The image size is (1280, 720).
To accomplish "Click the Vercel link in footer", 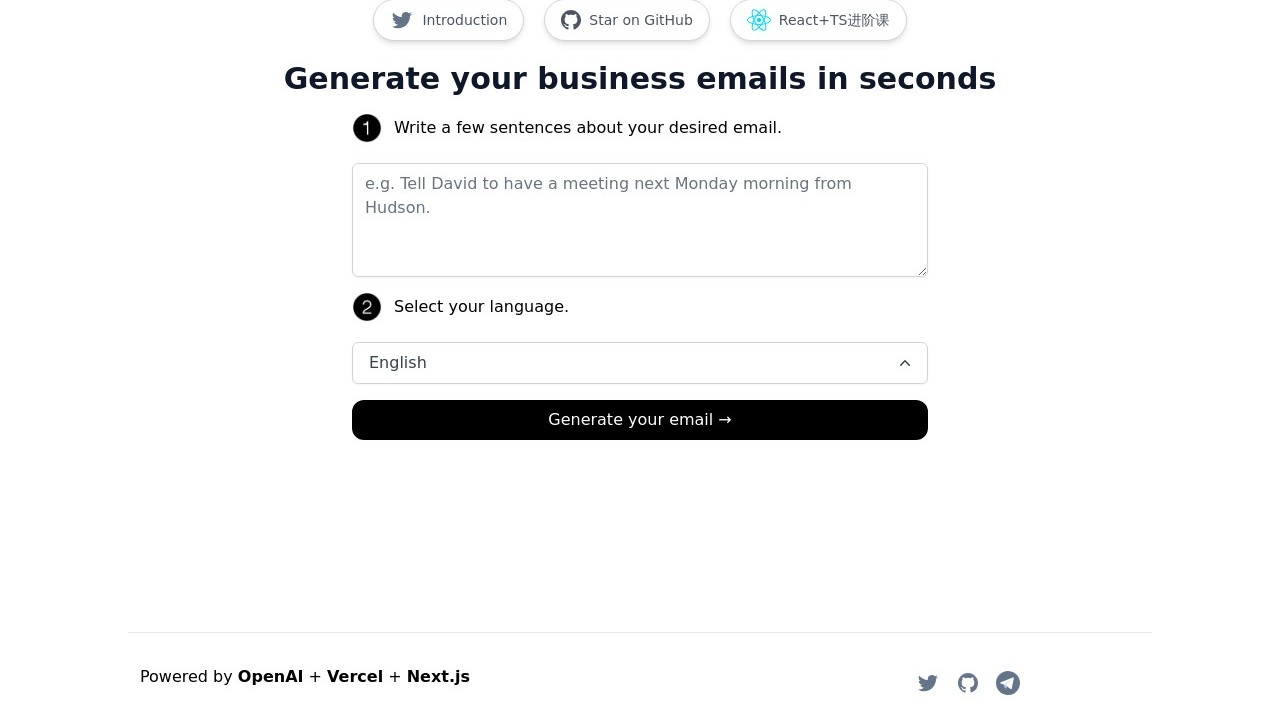I will tap(355, 677).
